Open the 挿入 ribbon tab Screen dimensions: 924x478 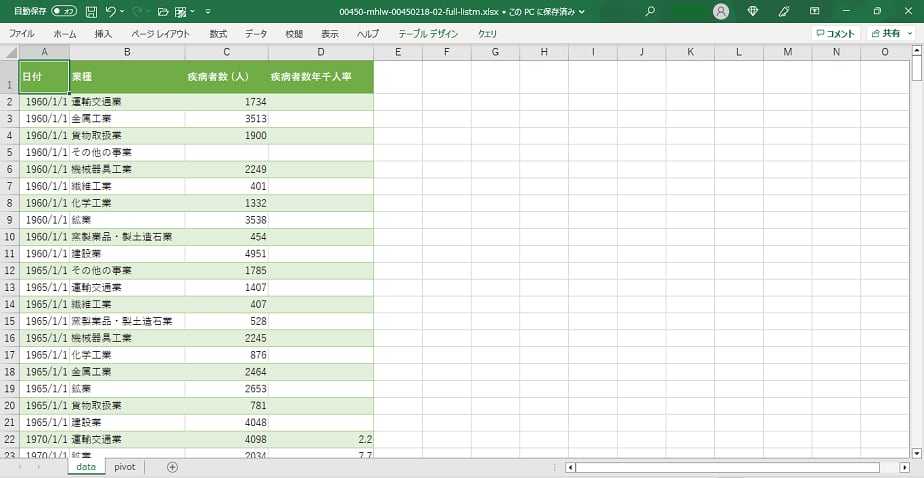[103, 33]
